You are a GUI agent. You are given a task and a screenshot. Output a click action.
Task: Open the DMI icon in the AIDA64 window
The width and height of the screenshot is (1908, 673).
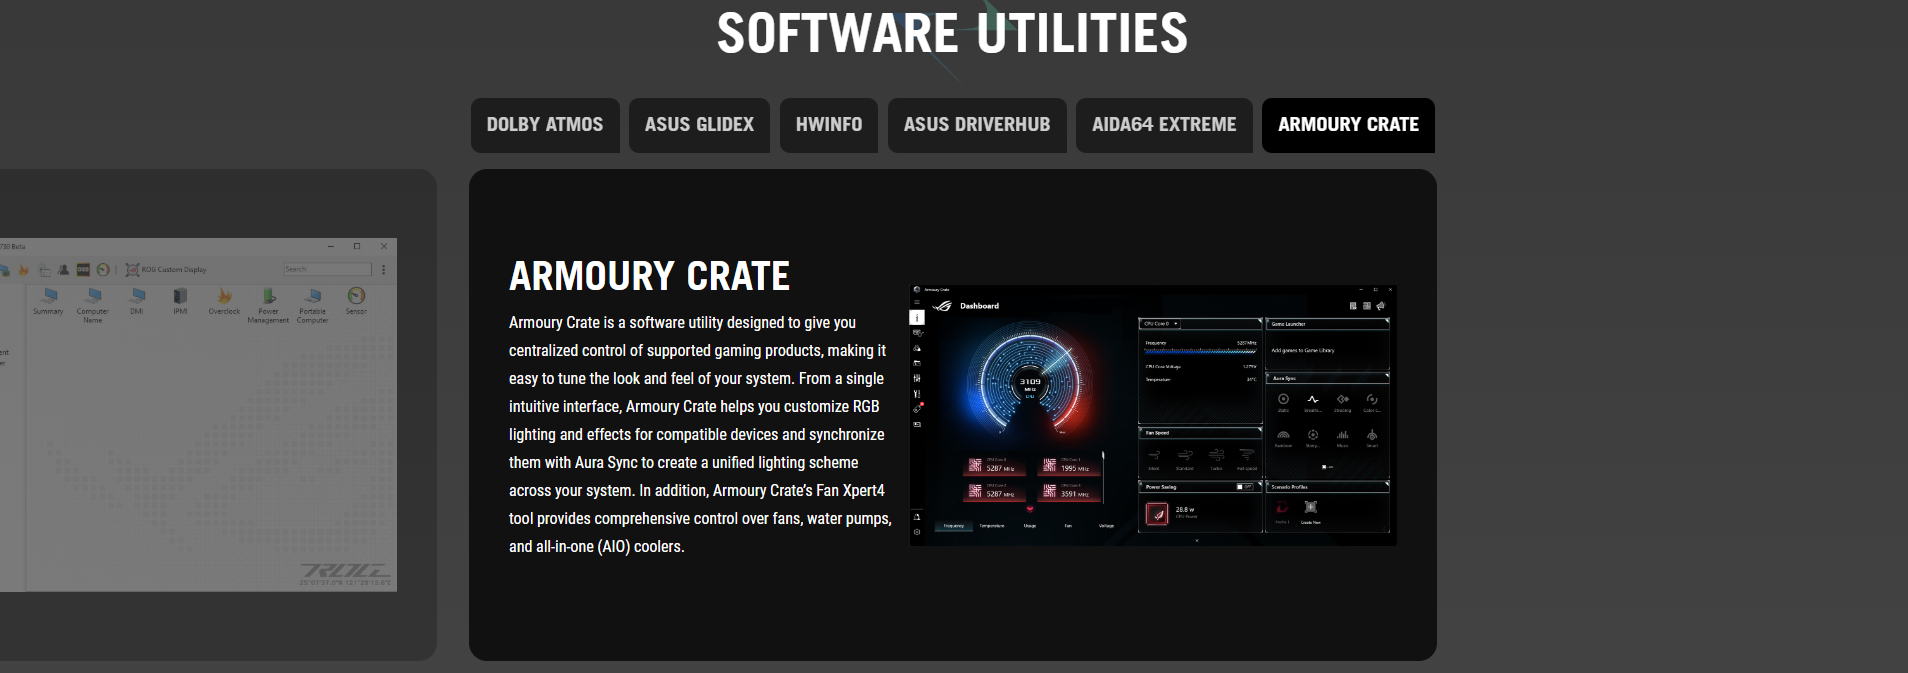[x=137, y=301]
